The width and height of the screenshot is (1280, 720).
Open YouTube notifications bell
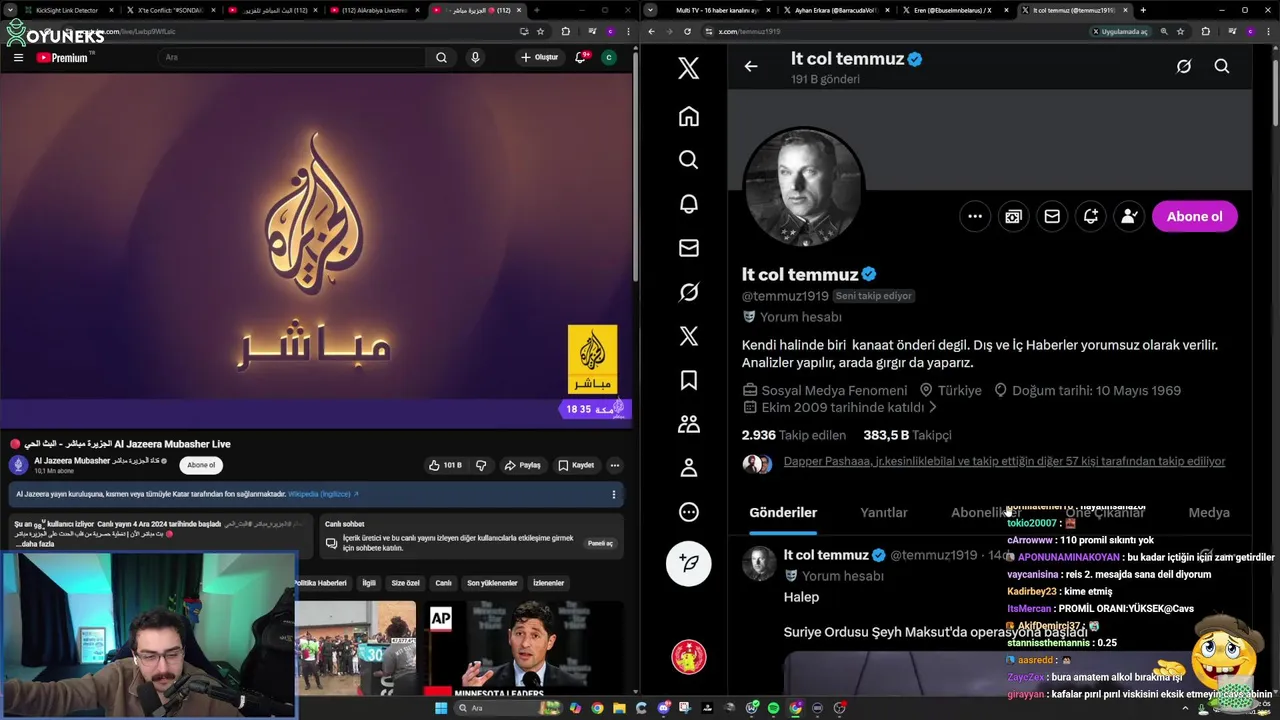pos(580,57)
